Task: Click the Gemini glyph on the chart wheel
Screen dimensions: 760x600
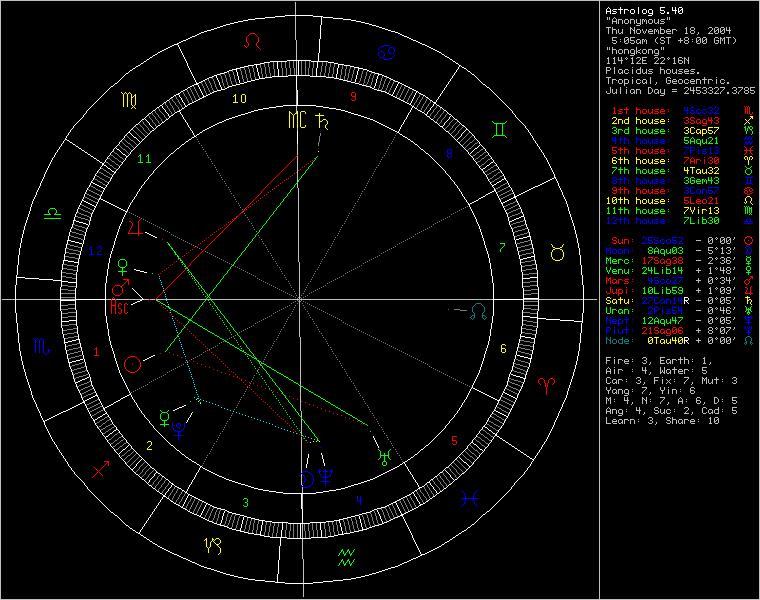Action: [x=499, y=129]
